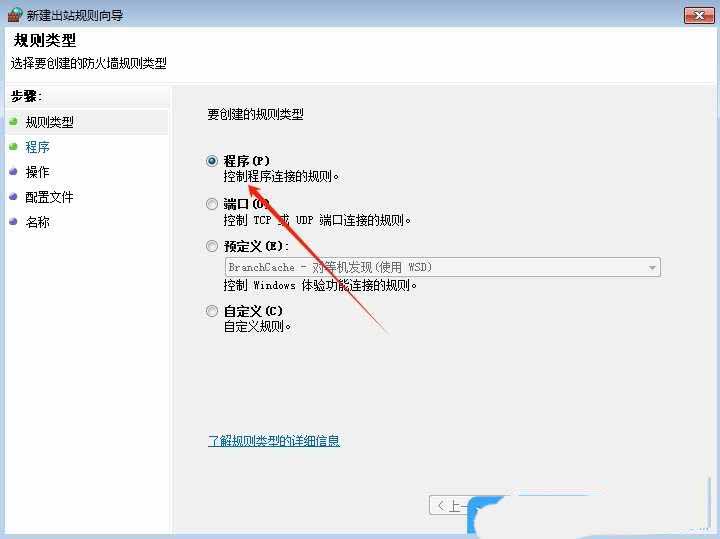The width and height of the screenshot is (720, 539).
Task: Select the 预定义(E) radio button
Action: point(211,246)
